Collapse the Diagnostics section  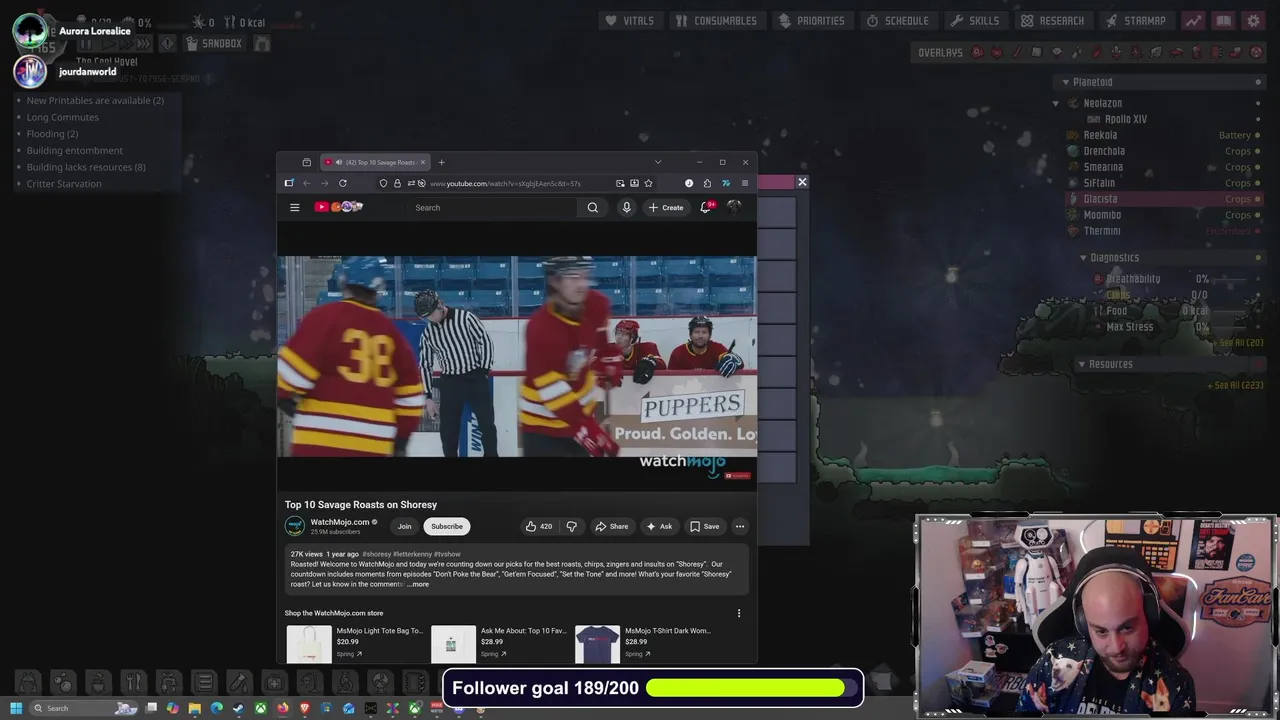1083,258
